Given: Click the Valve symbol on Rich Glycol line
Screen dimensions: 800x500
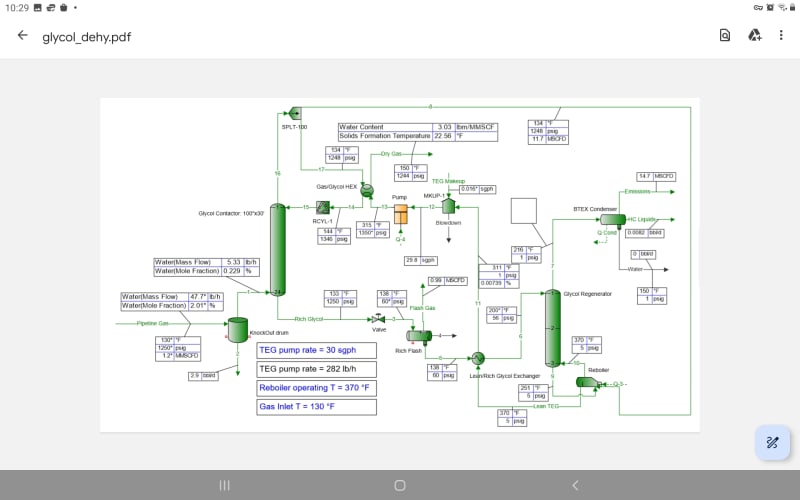Looking at the screenshot, I should point(378,319).
